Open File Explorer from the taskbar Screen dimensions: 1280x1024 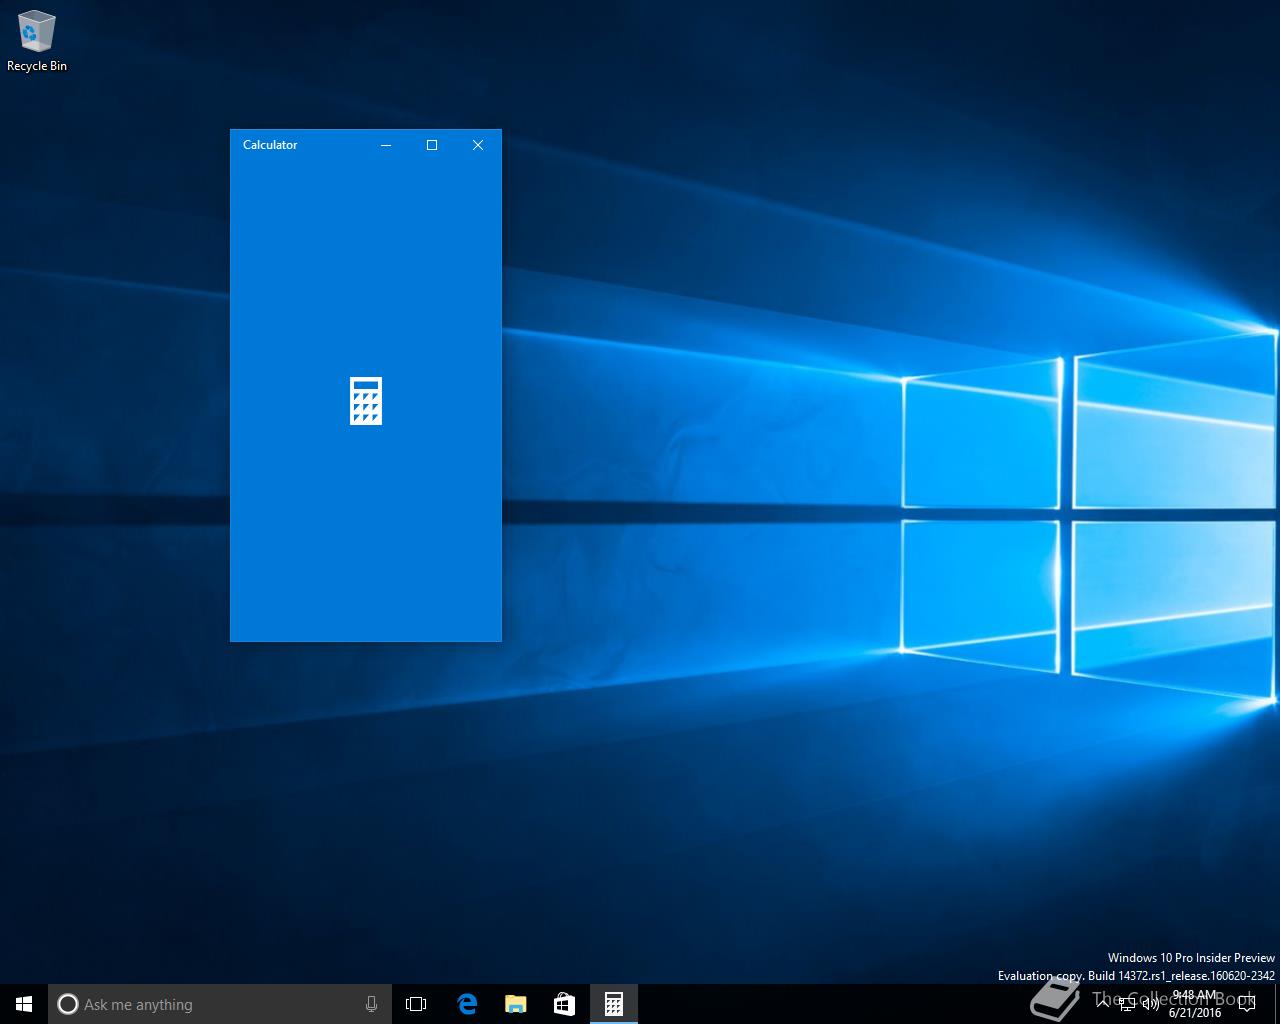[x=516, y=1004]
